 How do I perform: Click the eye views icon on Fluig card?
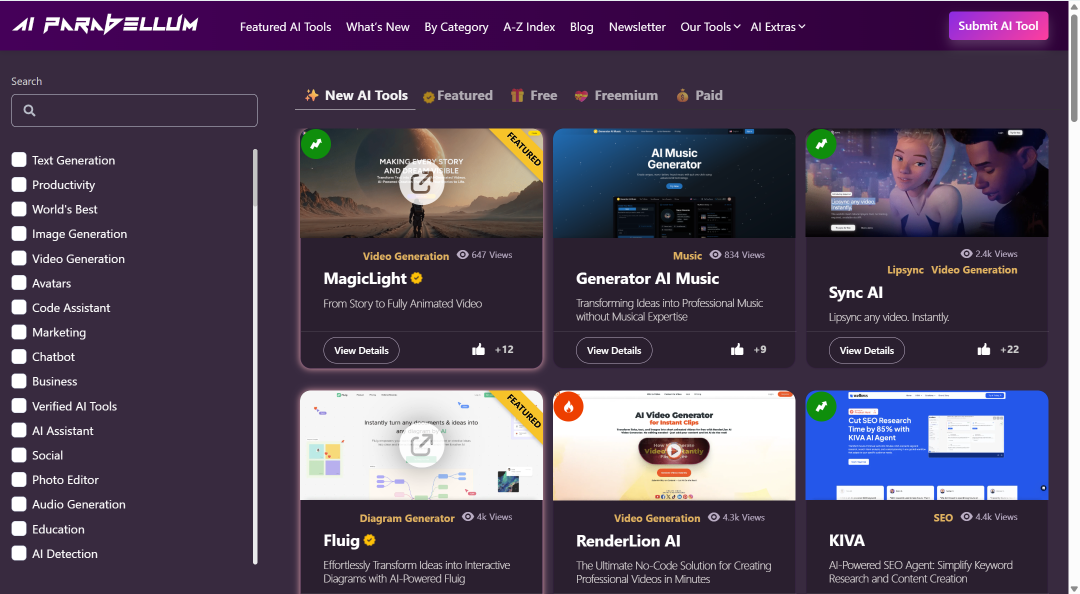point(468,517)
